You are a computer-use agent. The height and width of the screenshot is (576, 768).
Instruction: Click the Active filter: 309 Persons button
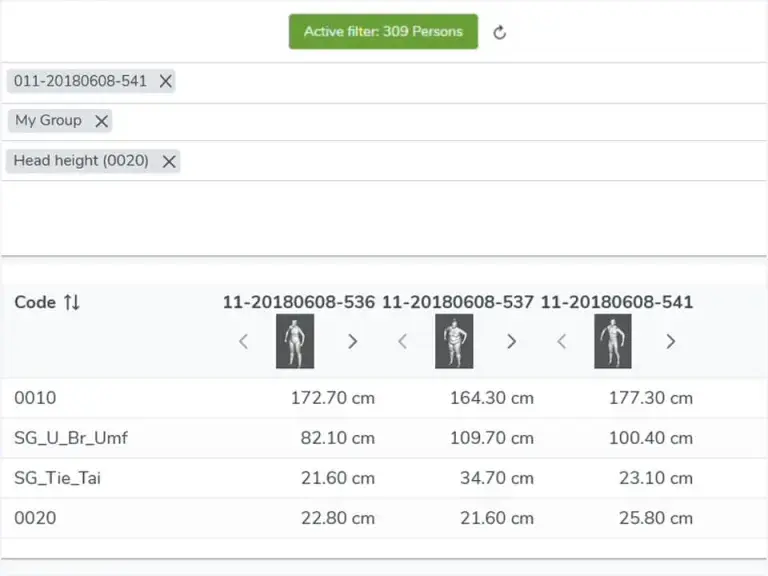tap(383, 32)
